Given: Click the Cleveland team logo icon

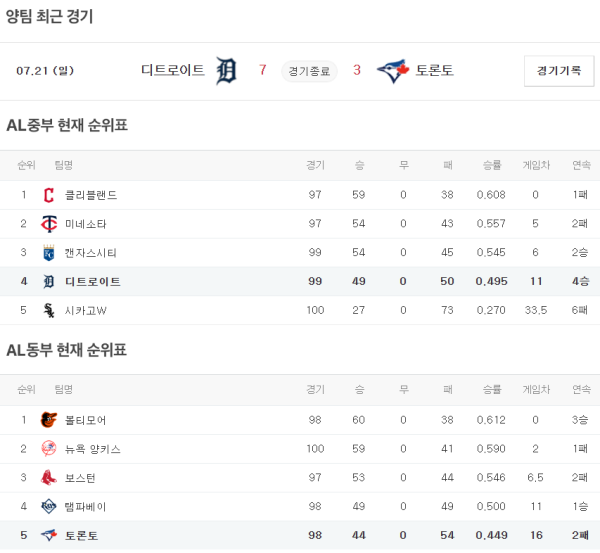Looking at the screenshot, I should (49, 195).
